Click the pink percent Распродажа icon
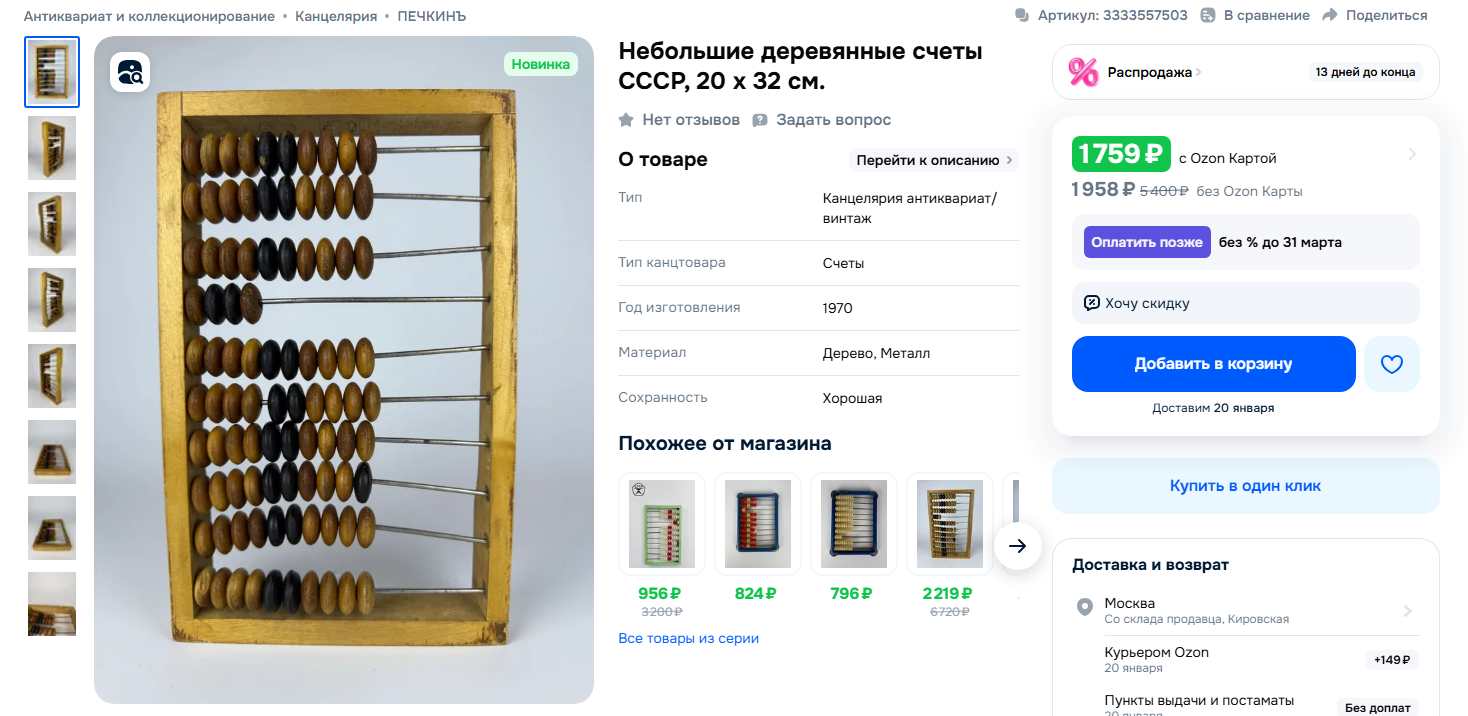Screen dimensions: 1468x716 pyautogui.click(x=1083, y=72)
